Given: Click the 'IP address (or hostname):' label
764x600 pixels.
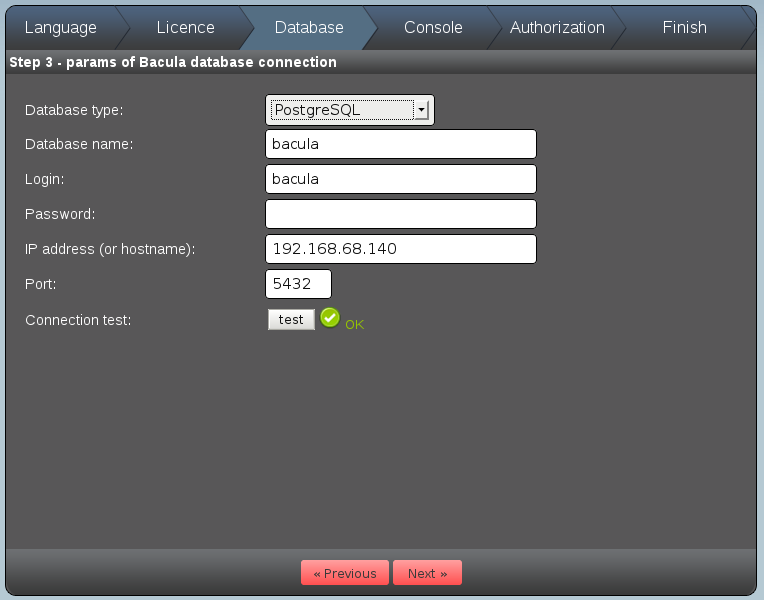Looking at the screenshot, I should pos(110,249).
